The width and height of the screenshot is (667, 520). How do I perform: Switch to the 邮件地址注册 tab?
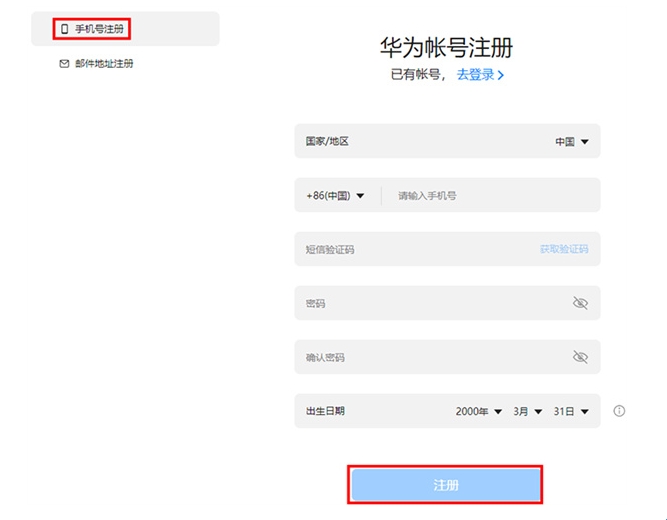[x=103, y=64]
